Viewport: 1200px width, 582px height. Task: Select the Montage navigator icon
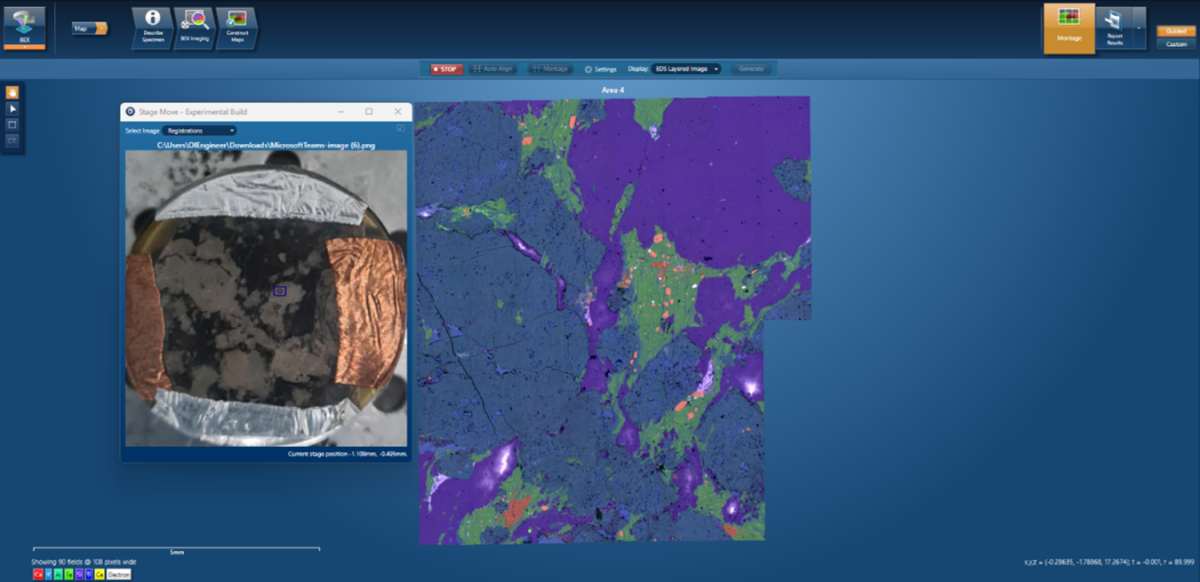1069,28
